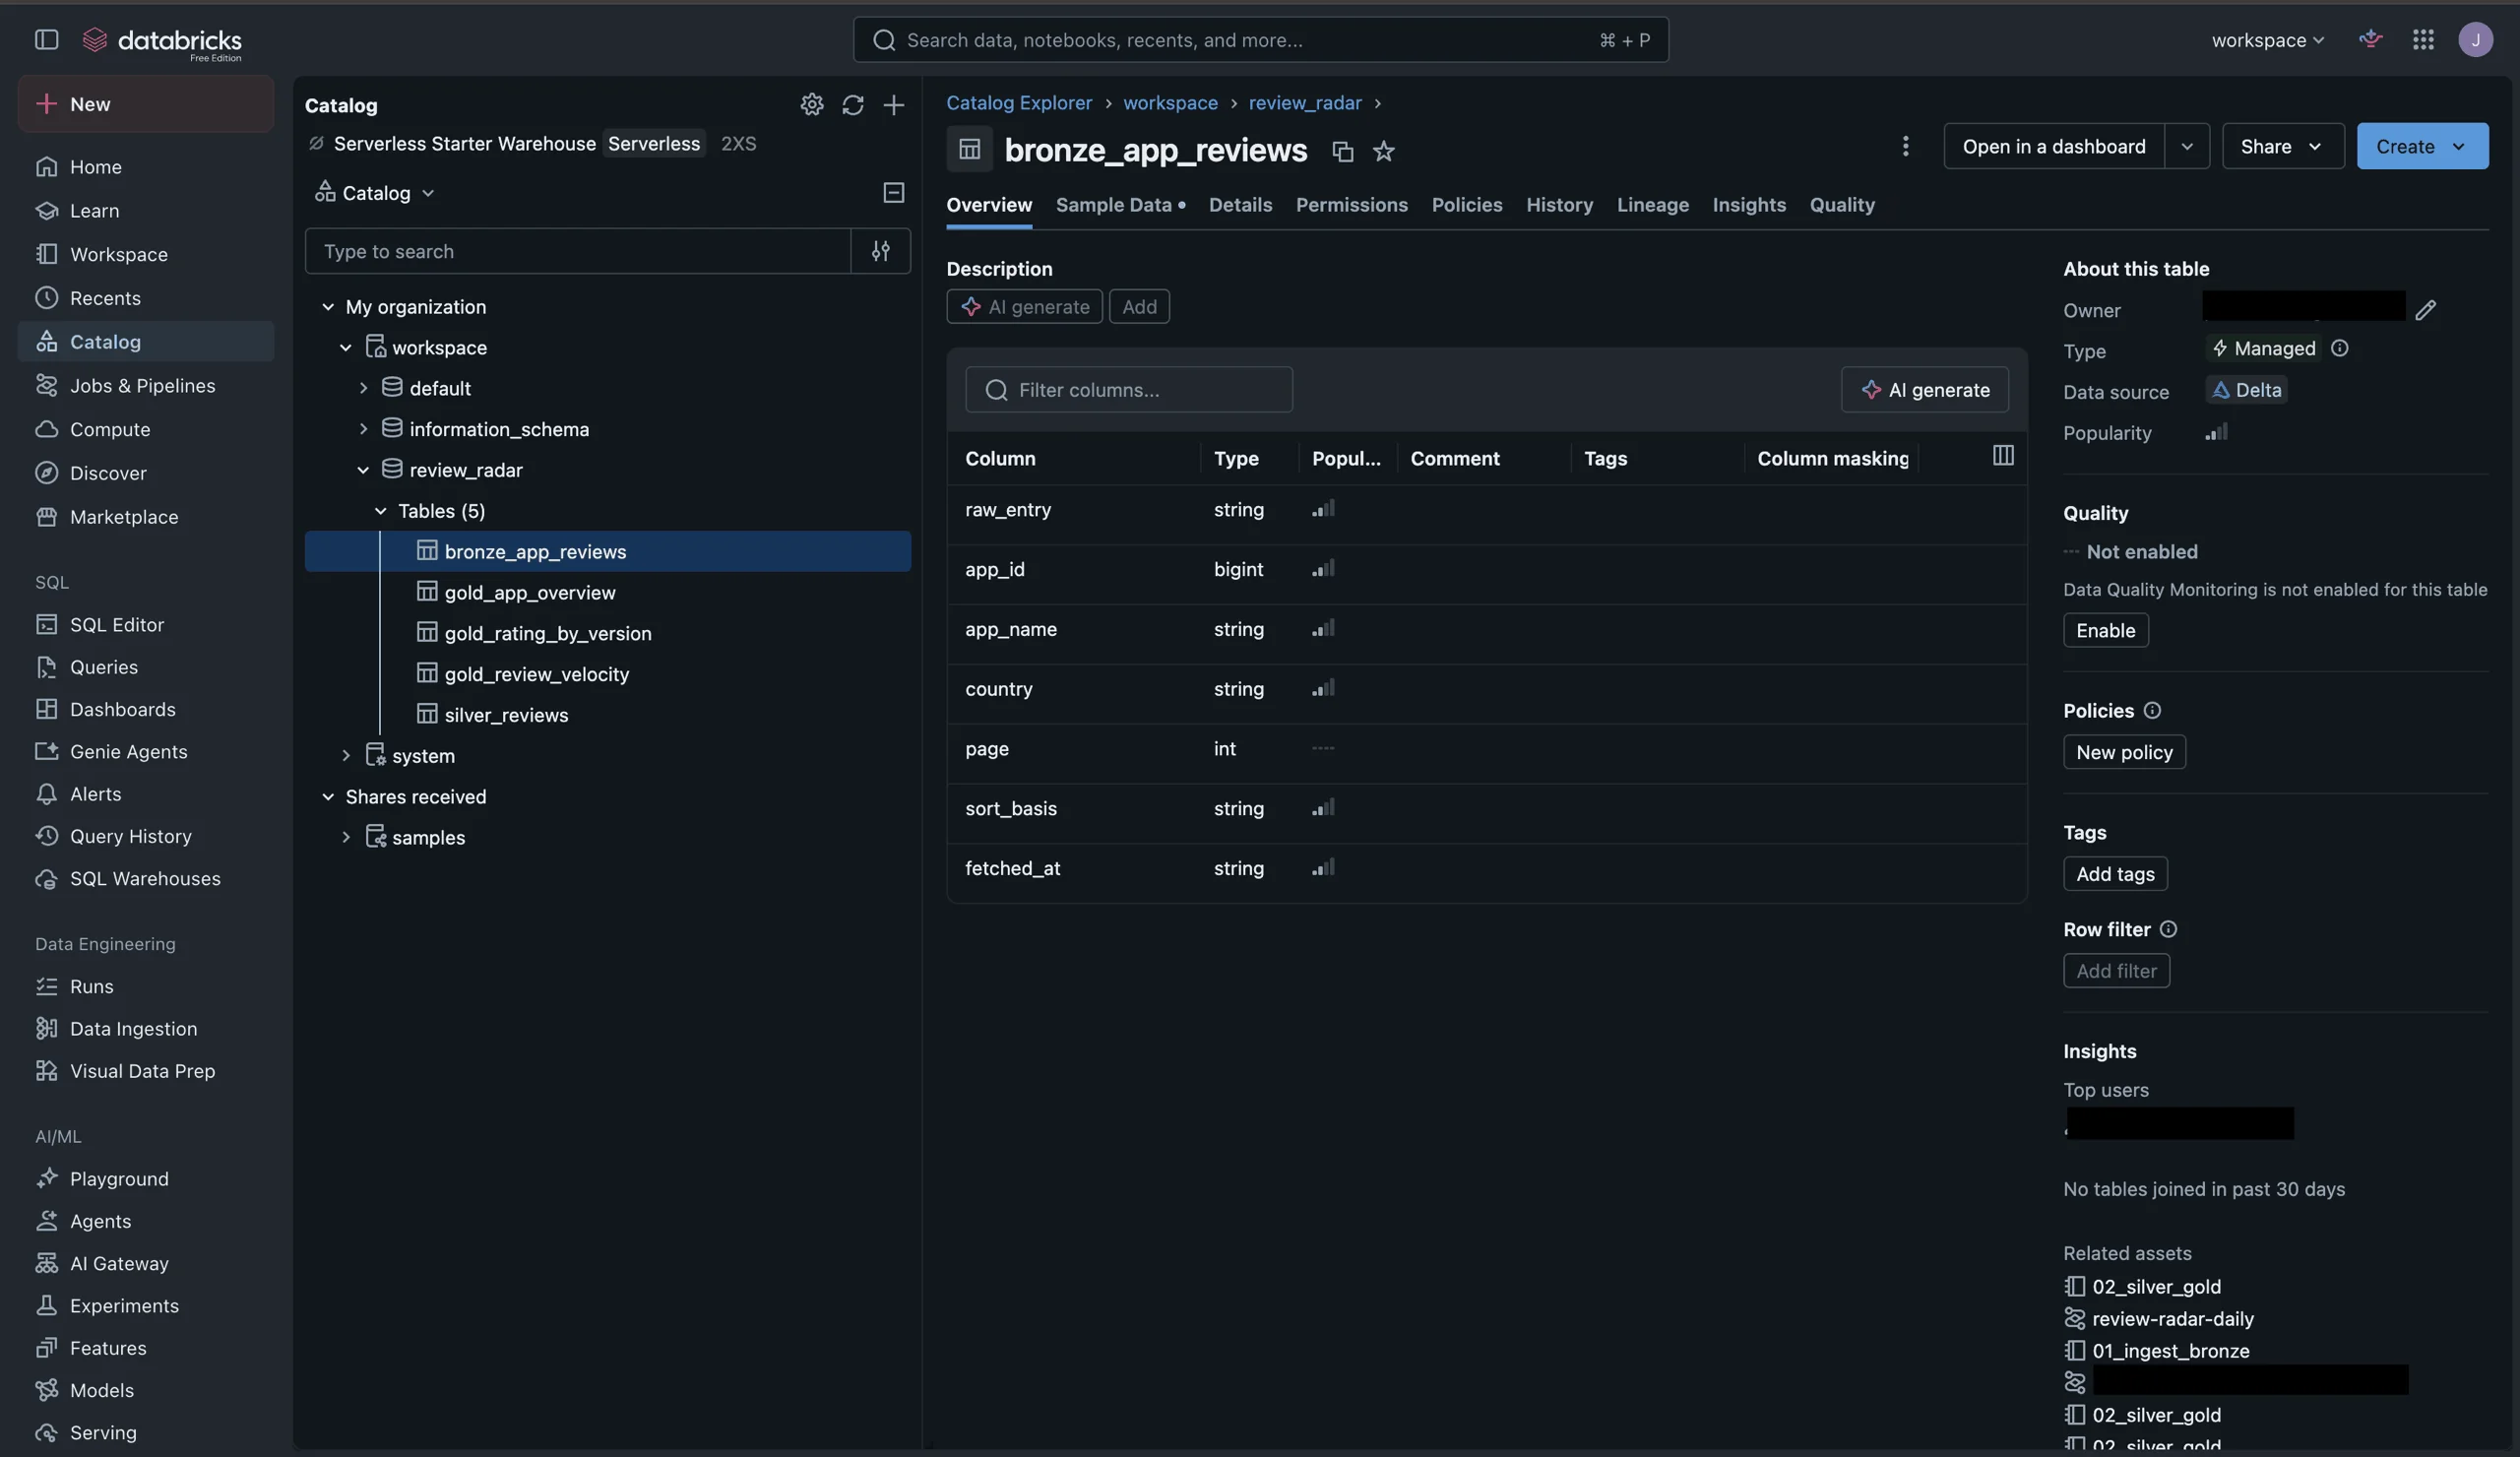
Task: Click the Add tags button
Action: coord(2115,874)
